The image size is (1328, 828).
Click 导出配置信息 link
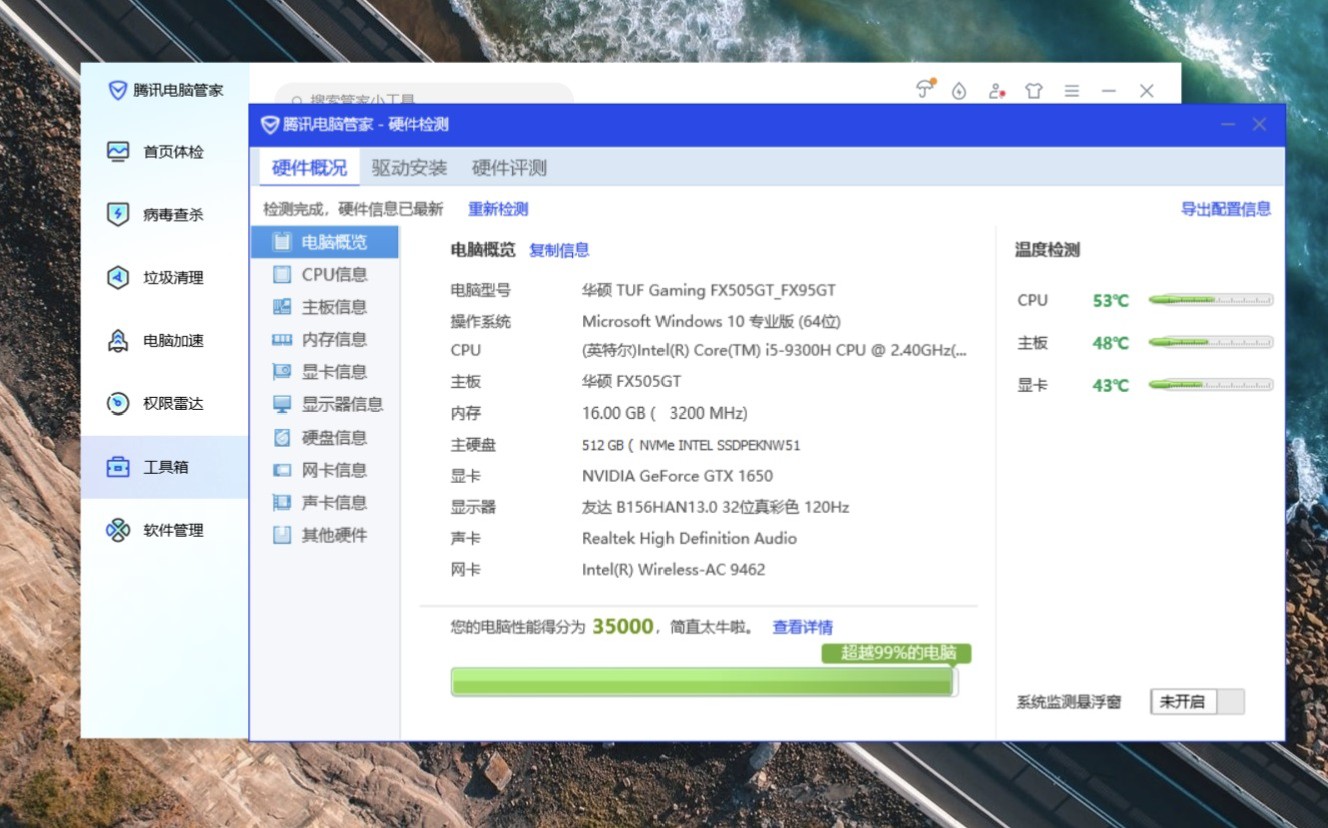(1225, 209)
